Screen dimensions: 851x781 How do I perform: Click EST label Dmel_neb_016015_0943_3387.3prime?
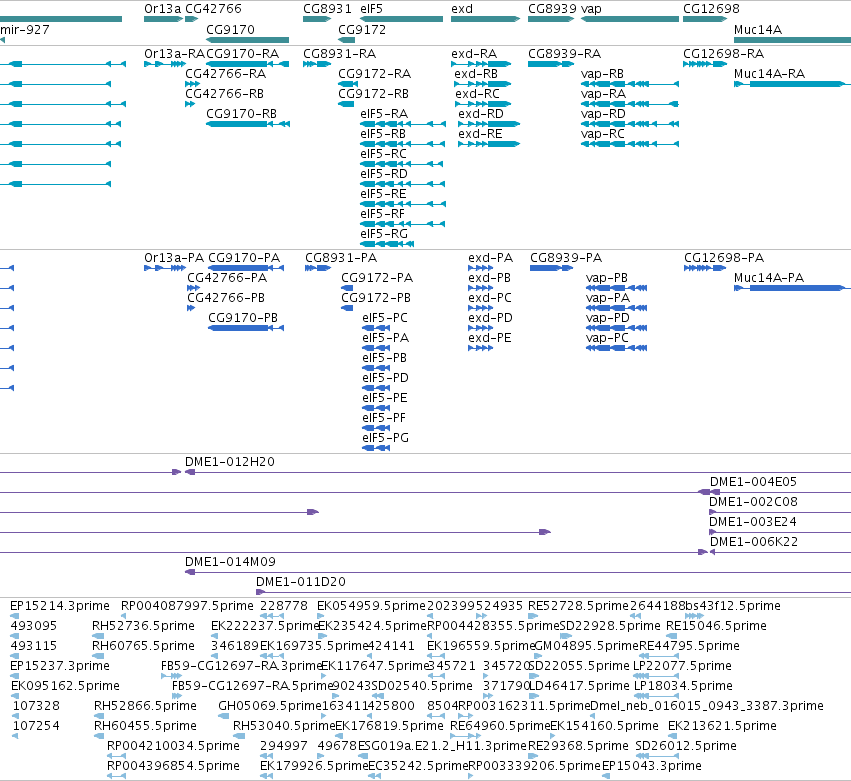pyautogui.click(x=707, y=706)
